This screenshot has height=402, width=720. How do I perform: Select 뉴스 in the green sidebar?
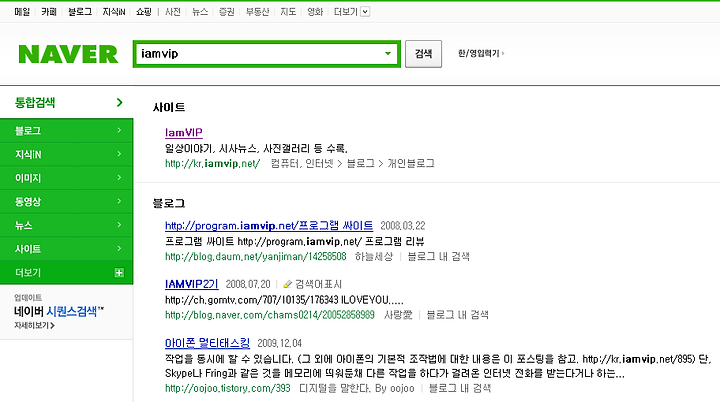[67, 225]
